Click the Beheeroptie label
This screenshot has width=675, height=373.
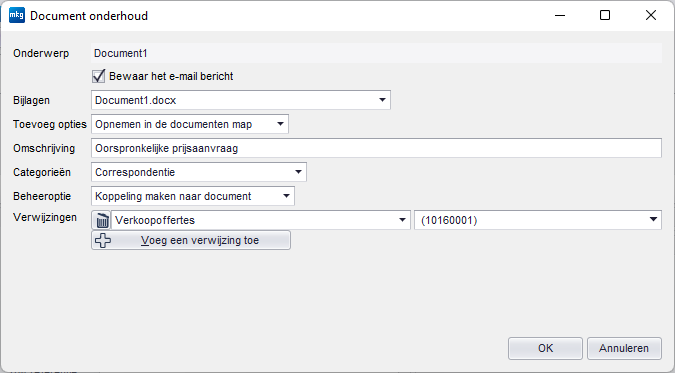42,196
